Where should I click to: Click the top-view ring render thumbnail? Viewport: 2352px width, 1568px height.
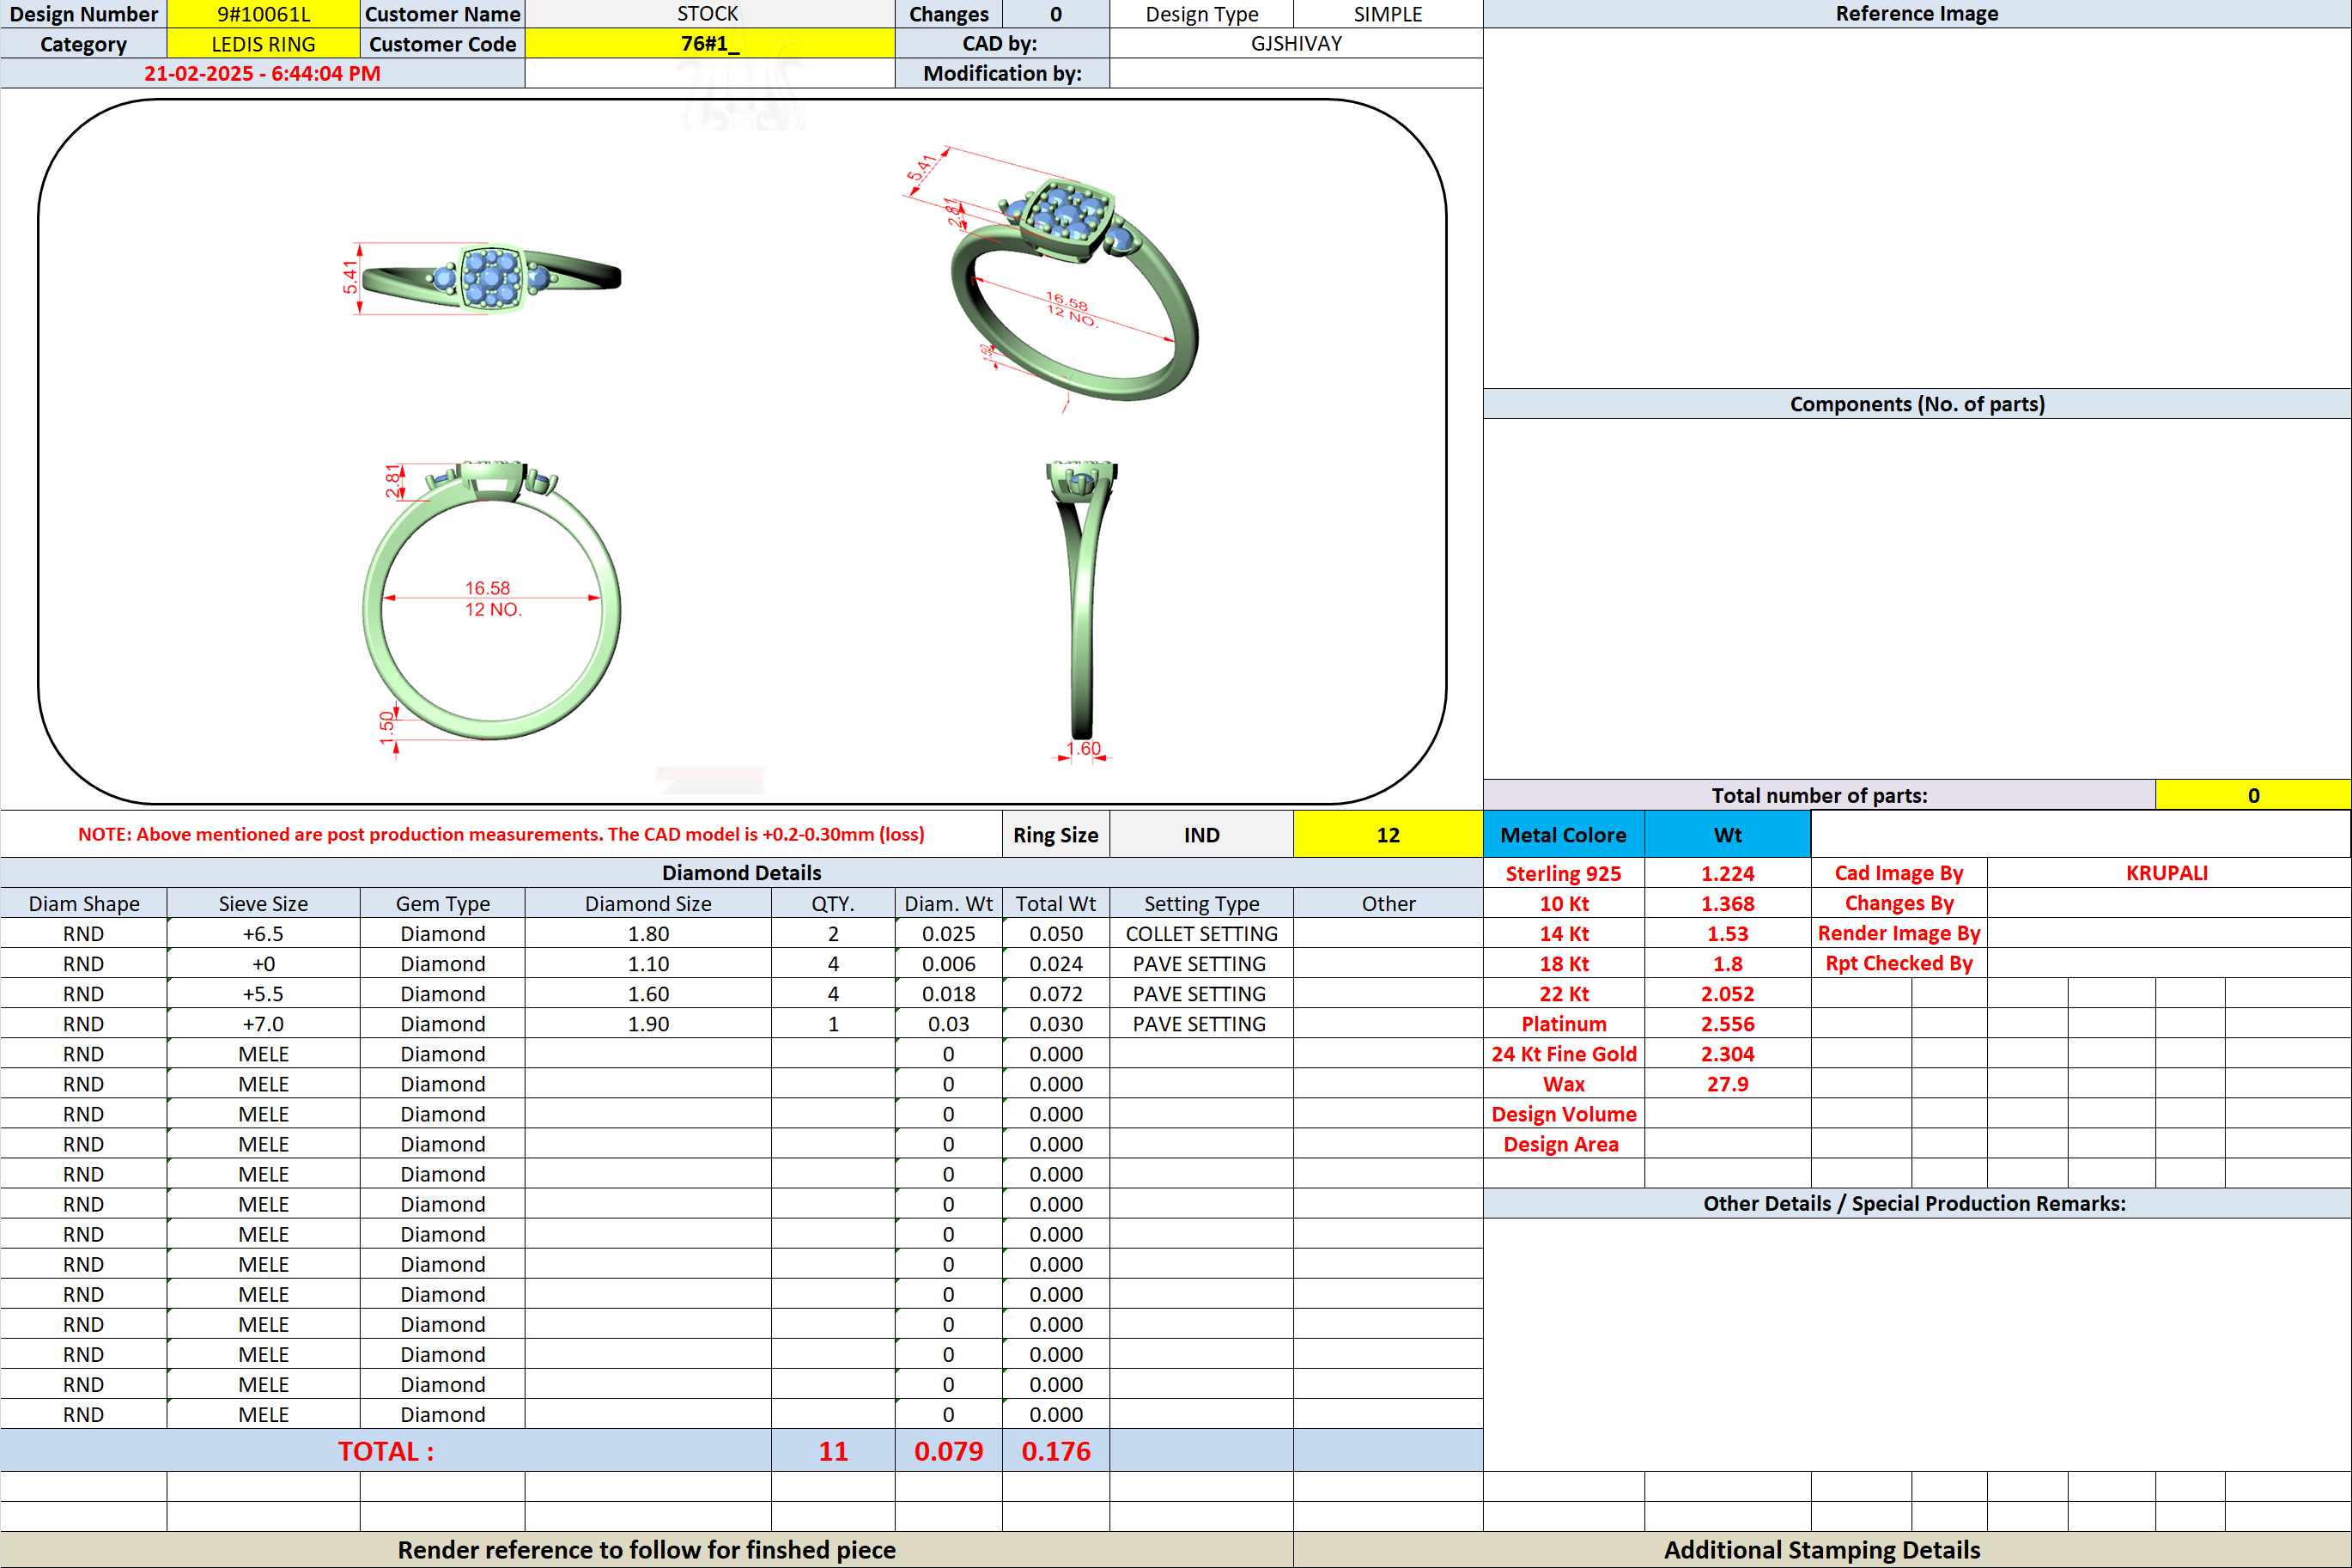click(x=492, y=278)
